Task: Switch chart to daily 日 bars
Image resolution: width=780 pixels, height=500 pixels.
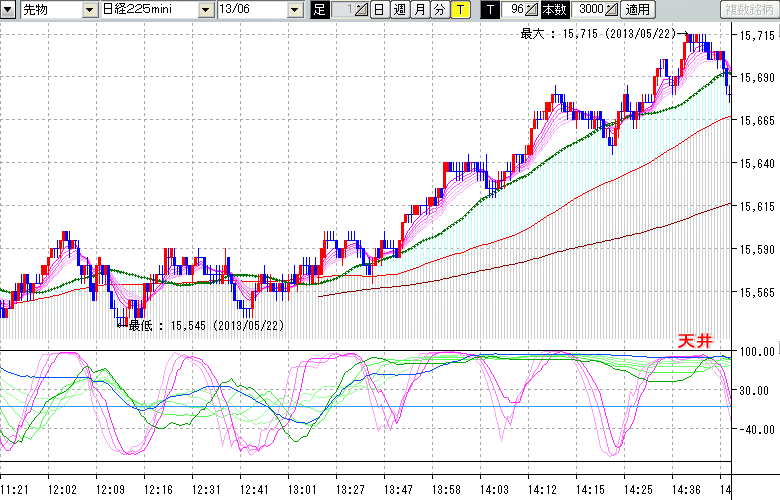Action: (378, 10)
